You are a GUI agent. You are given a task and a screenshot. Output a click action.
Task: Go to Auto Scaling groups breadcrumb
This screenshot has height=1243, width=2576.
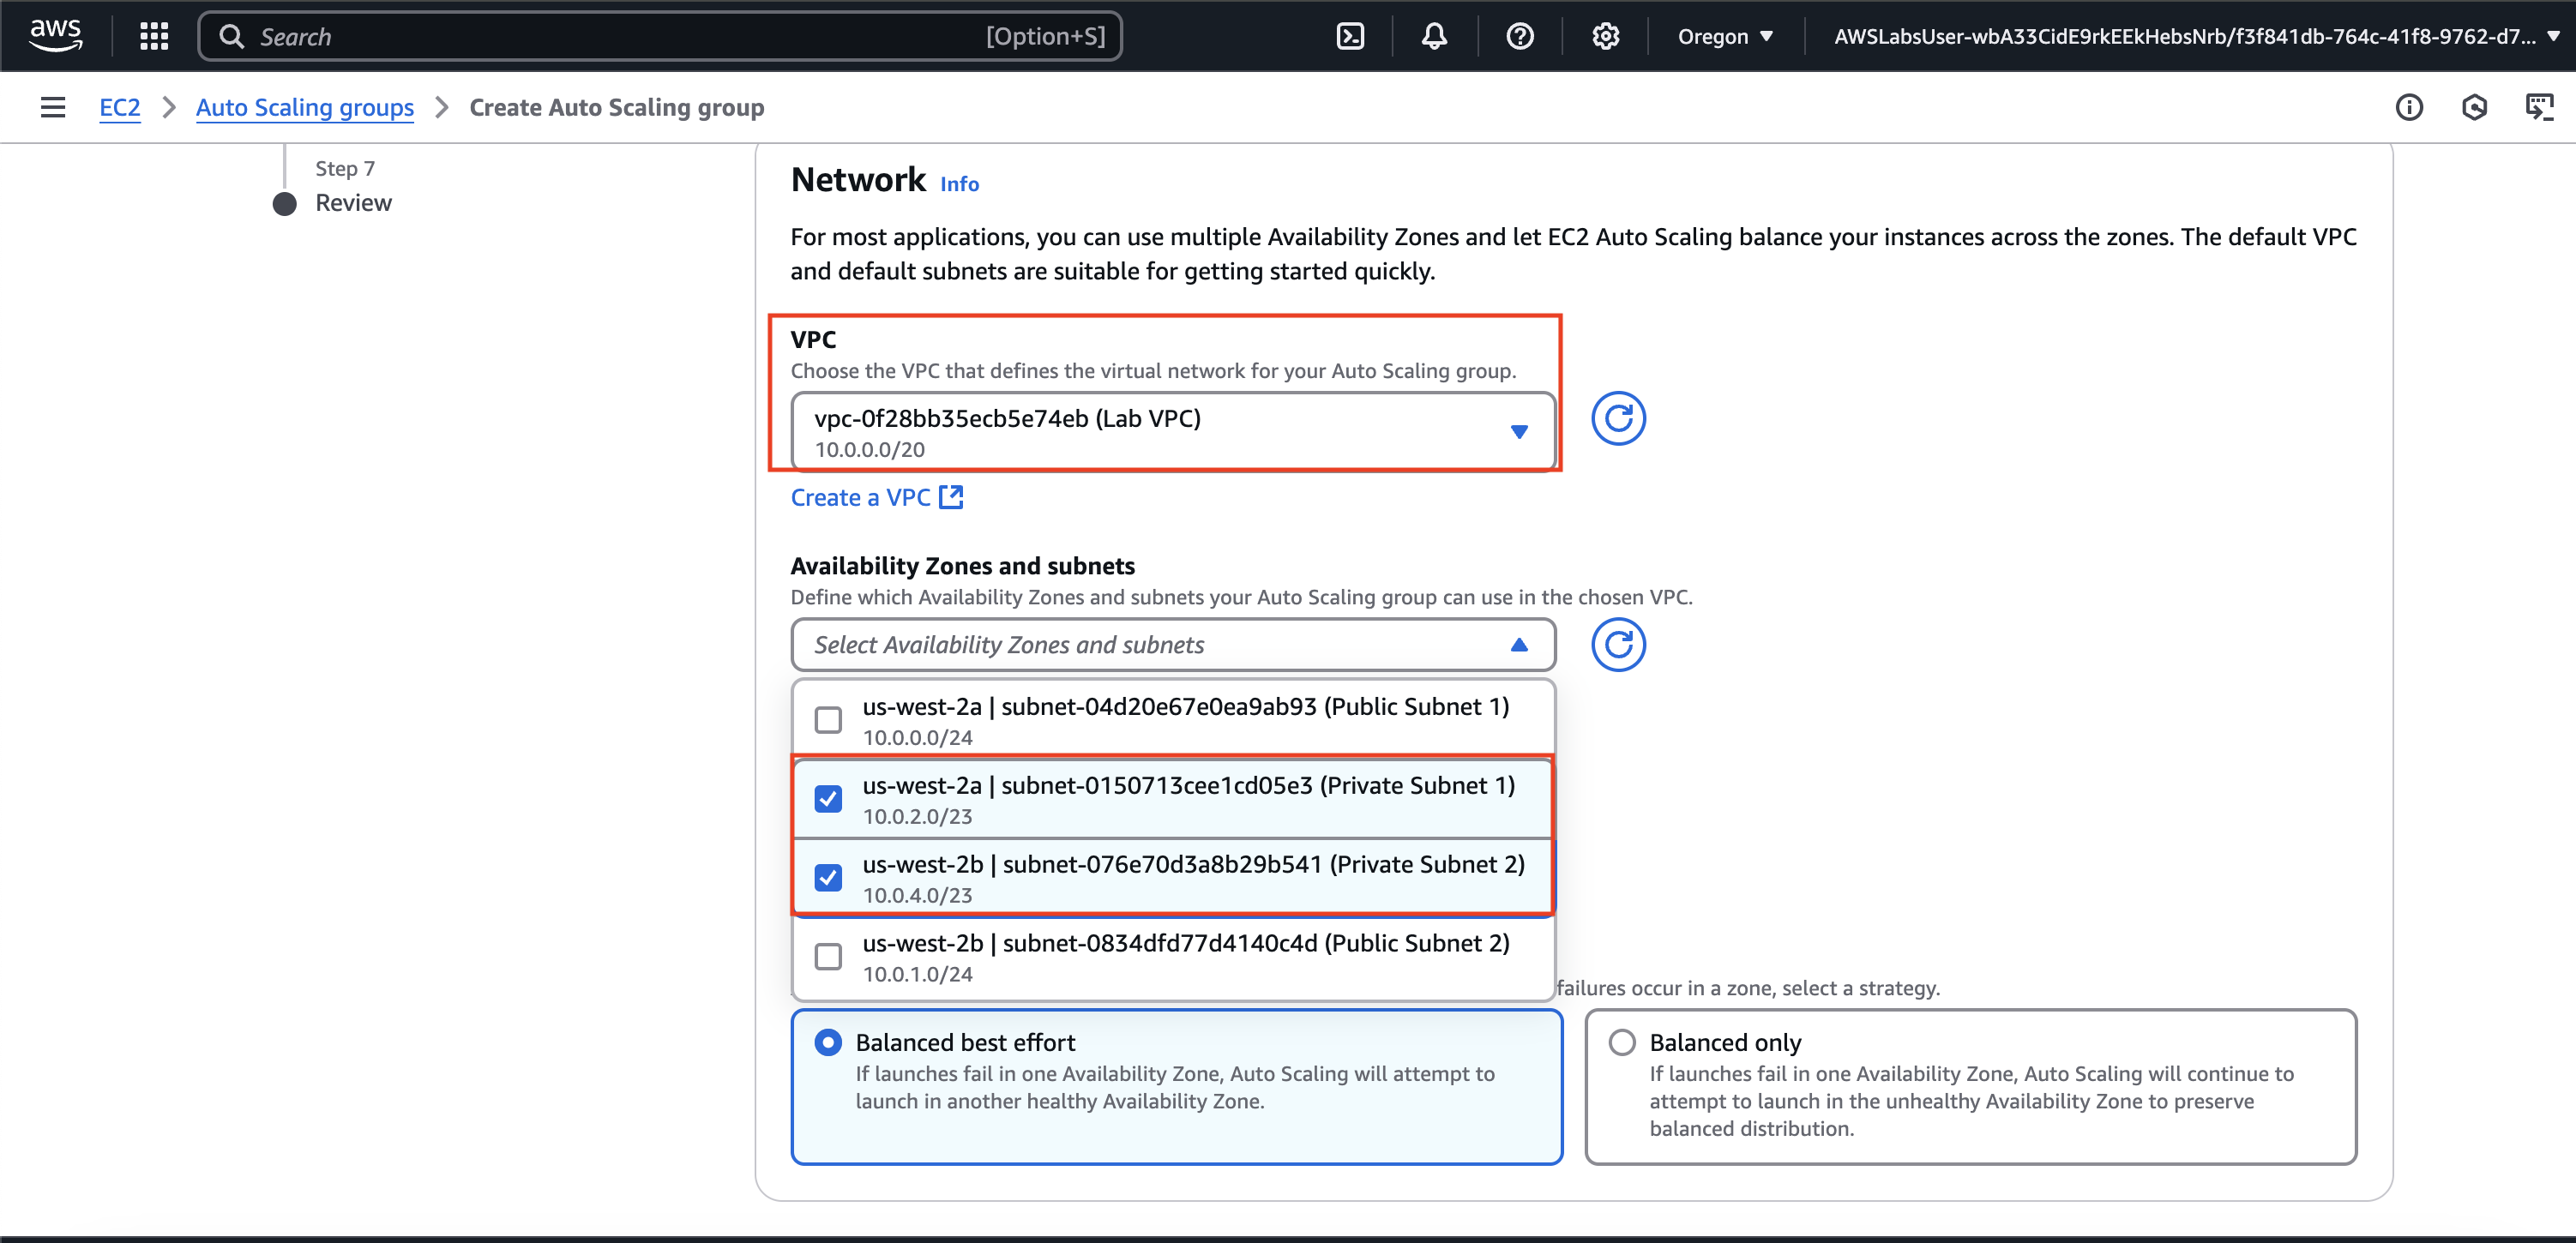point(304,107)
